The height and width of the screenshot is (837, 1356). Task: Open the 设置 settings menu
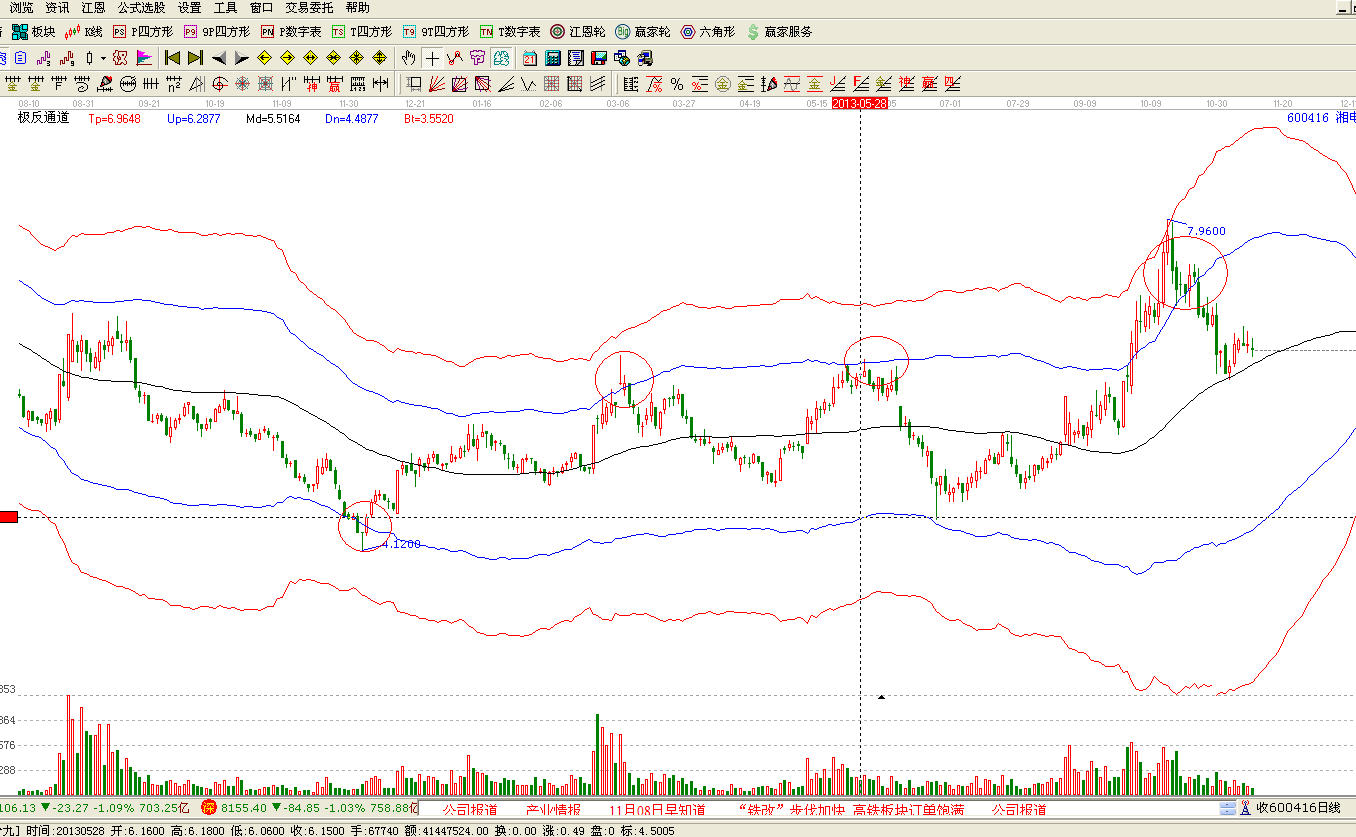(190, 8)
